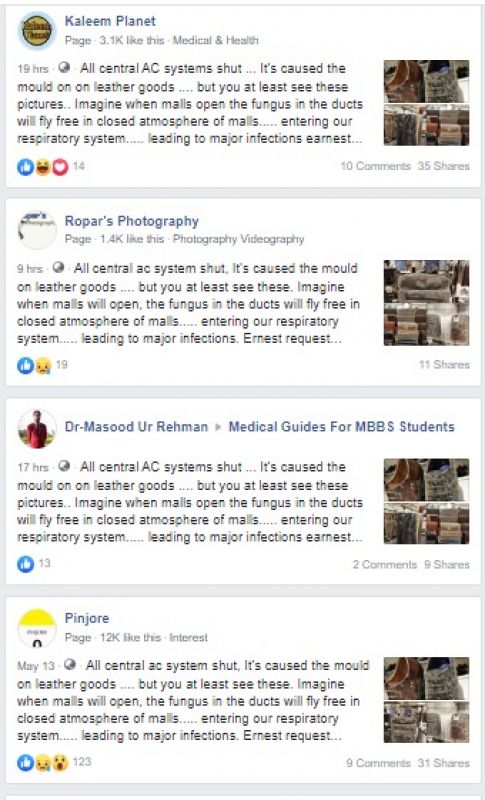The height and width of the screenshot is (800, 485).
Task: Open mould photos thumbnail in Pinjore post
Action: [x=426, y=699]
